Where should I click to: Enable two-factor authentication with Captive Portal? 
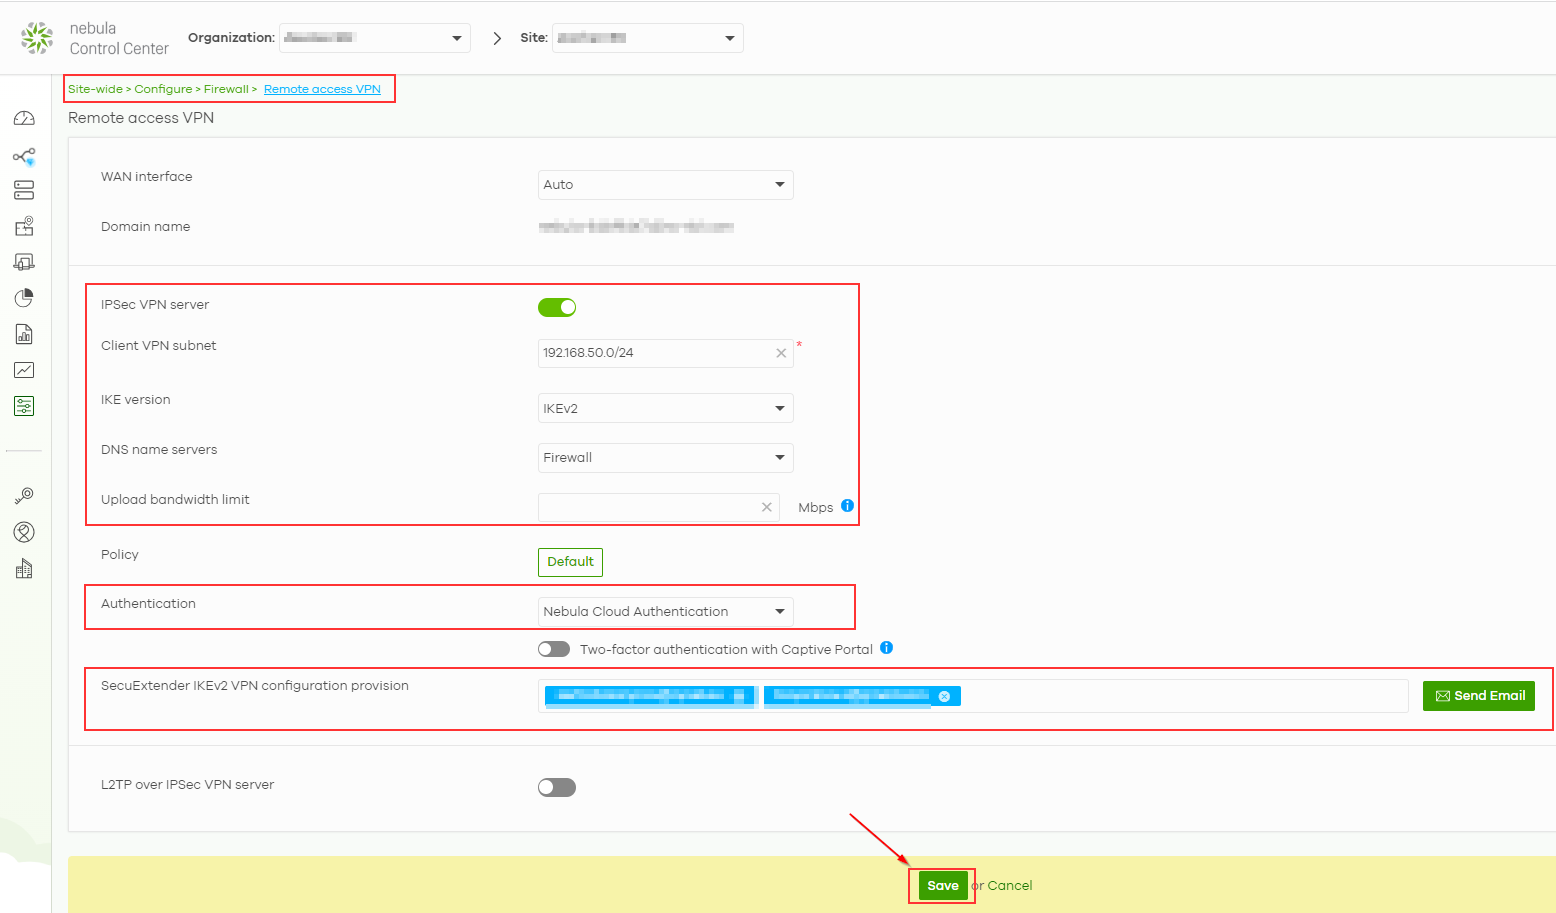[x=554, y=649]
